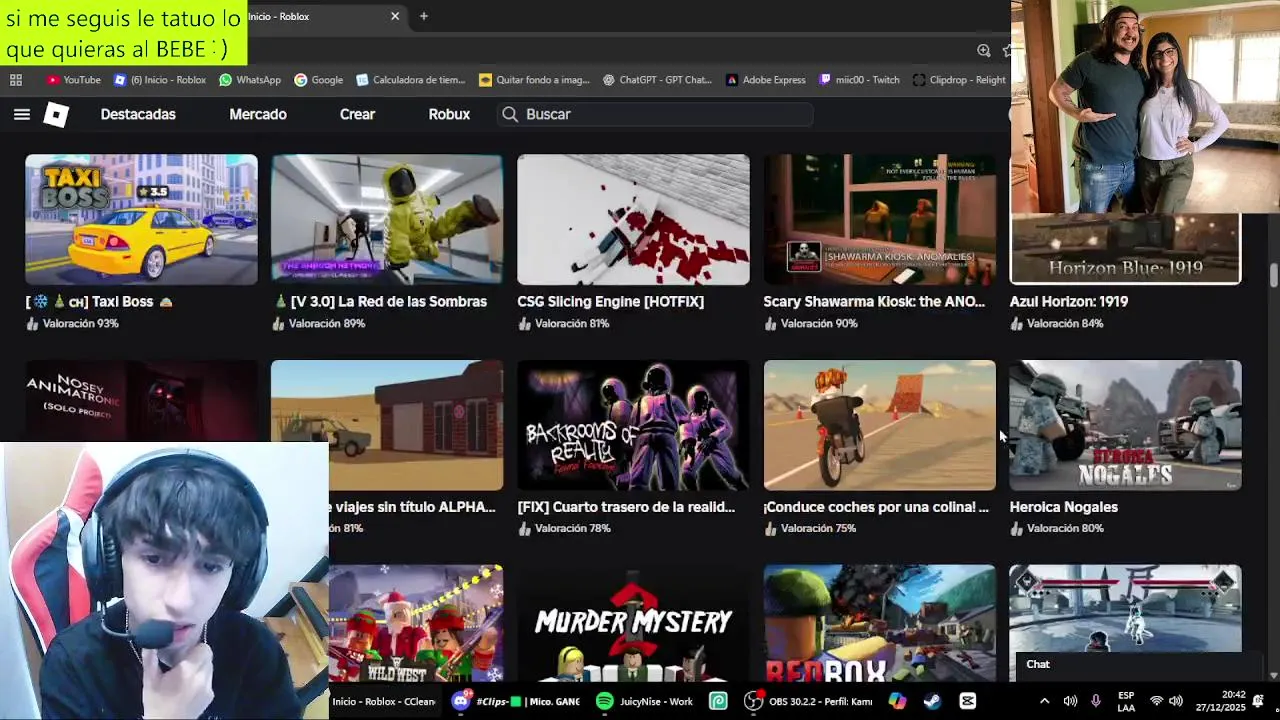This screenshot has width=1280, height=720.
Task: Click the microphone tray icon
Action: [x=1096, y=701]
